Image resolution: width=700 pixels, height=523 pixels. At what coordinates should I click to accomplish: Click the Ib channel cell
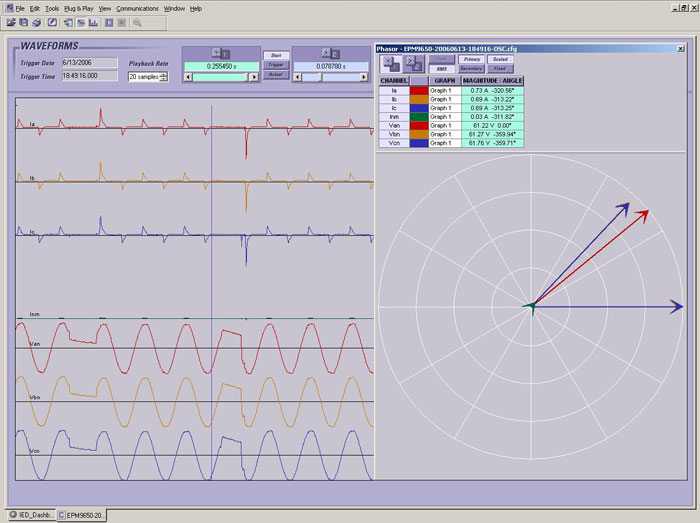(x=394, y=99)
